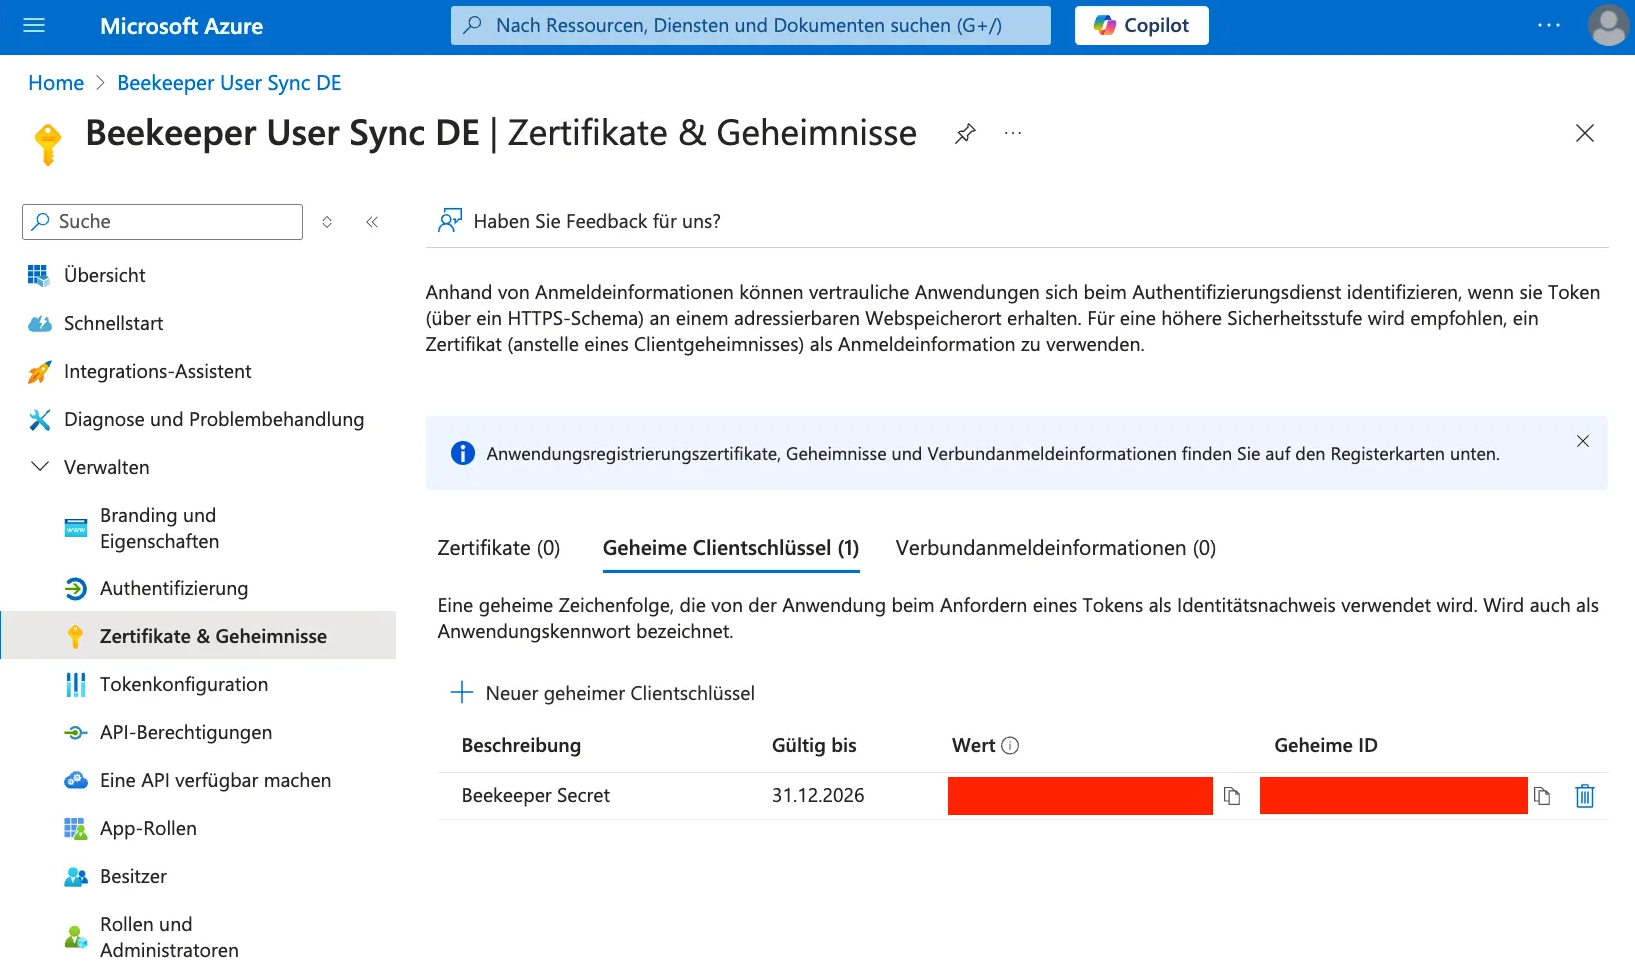The width and height of the screenshot is (1635, 965).
Task: Collapse the sidebar with the double chevron
Action: tap(372, 222)
